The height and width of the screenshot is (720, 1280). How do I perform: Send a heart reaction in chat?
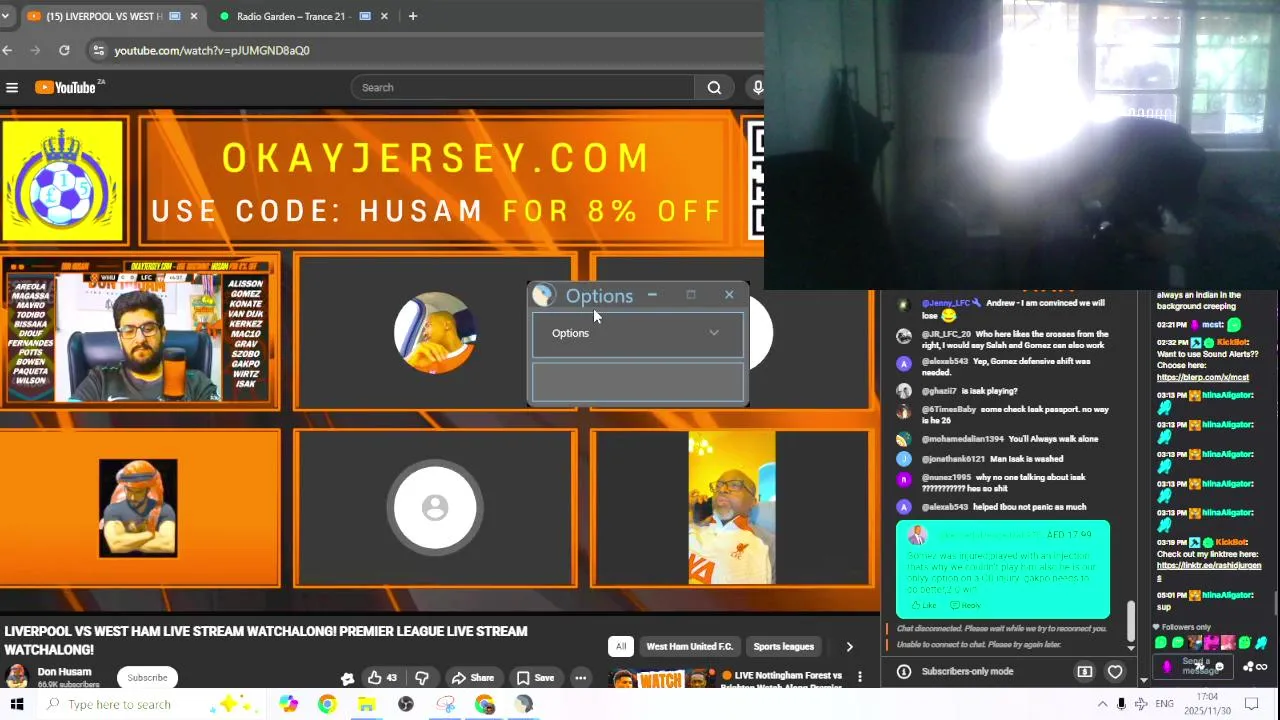pos(1115,671)
